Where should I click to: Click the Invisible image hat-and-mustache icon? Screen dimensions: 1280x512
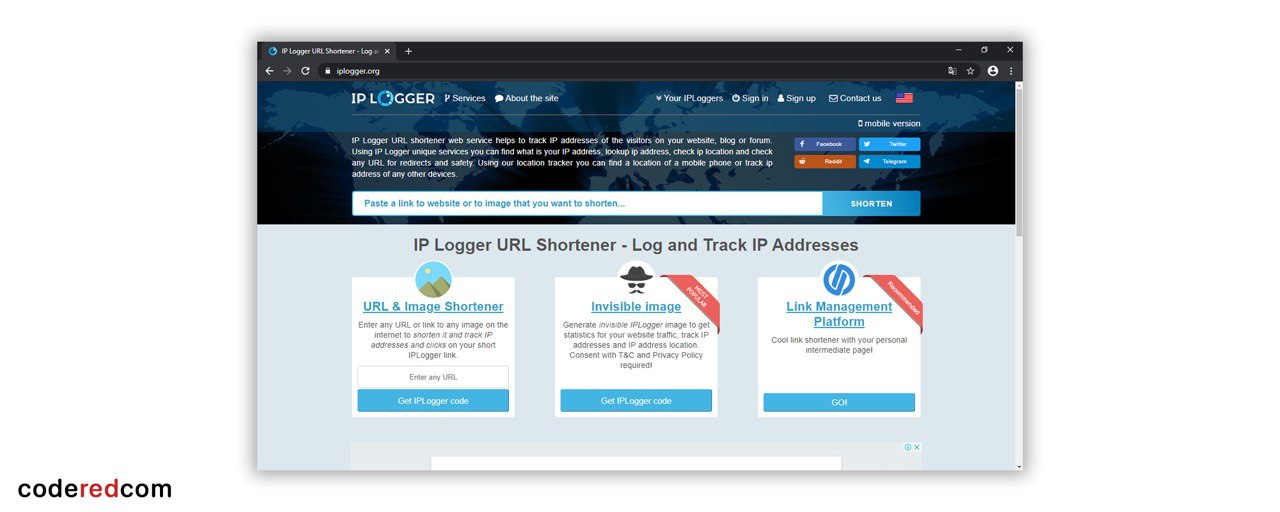click(636, 276)
